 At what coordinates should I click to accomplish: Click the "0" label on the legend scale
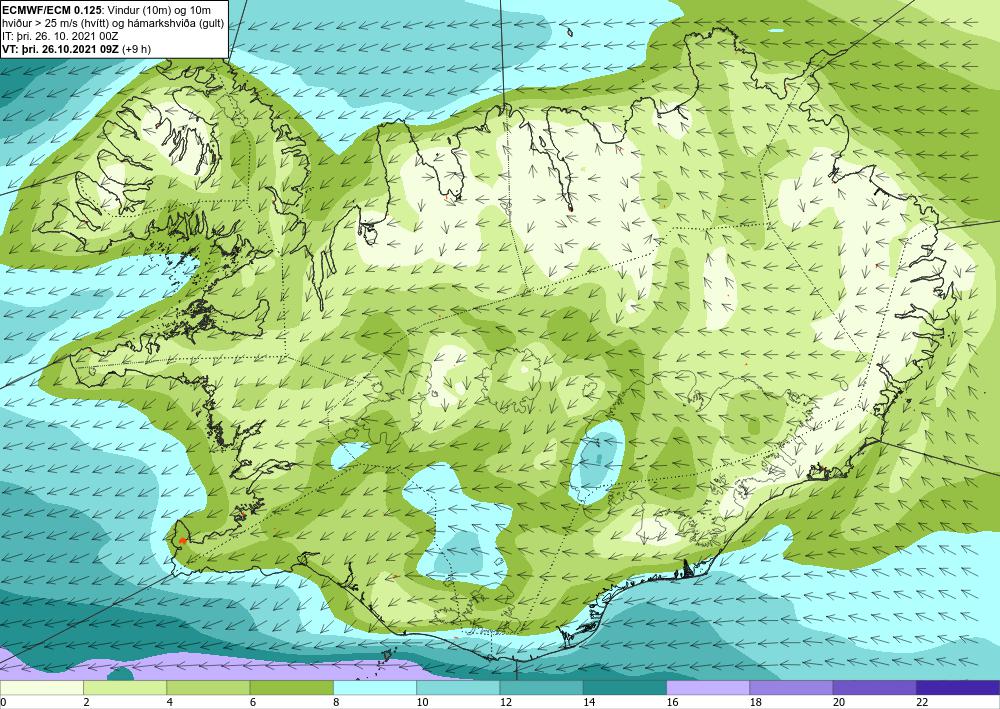click(3, 703)
